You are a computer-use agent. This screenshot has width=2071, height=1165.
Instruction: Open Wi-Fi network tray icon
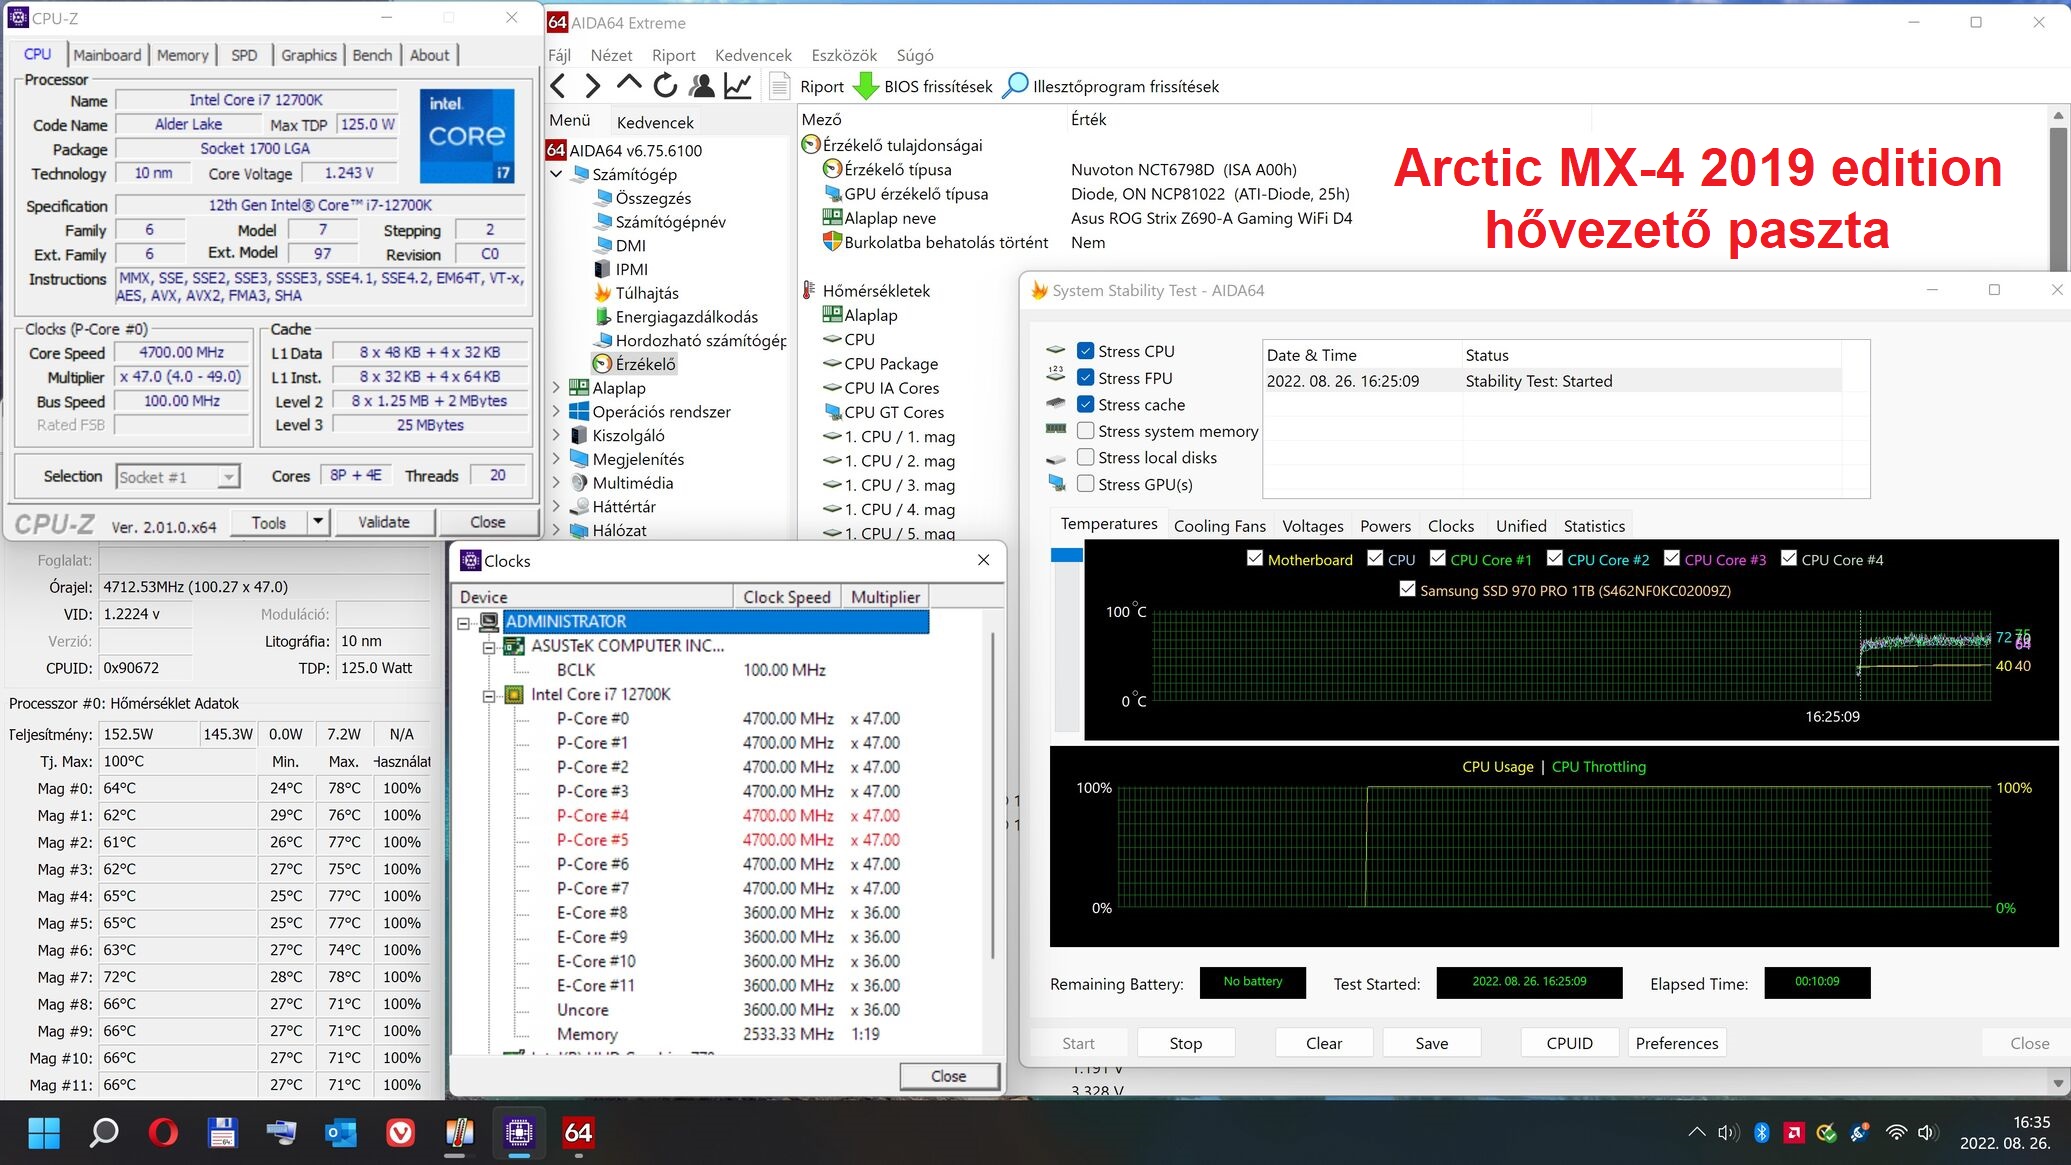coord(1896,1132)
